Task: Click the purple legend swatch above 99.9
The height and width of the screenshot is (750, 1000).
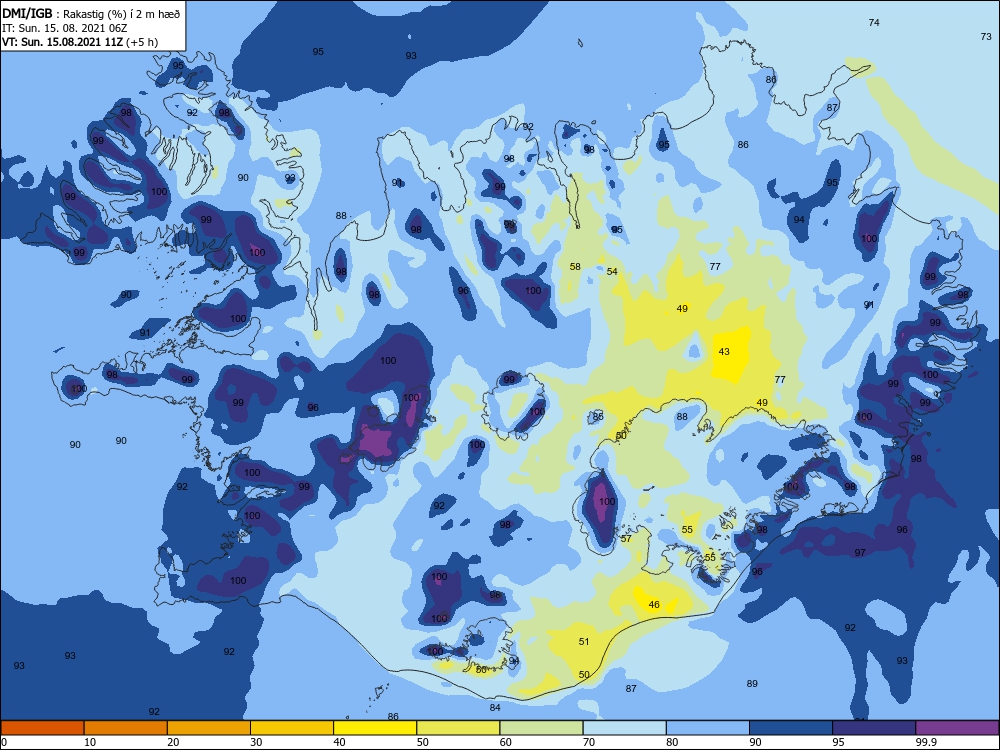Action: coord(957,728)
